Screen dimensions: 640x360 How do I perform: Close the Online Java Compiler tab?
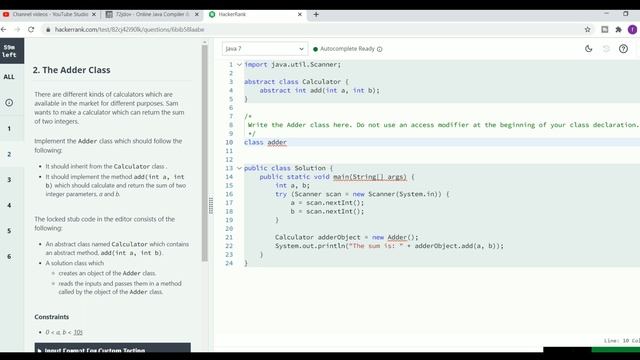(197, 14)
